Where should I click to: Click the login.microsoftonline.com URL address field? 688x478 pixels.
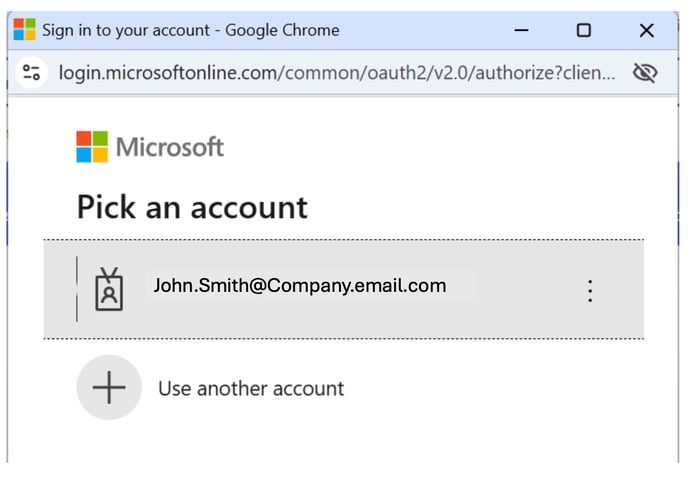tap(337, 72)
